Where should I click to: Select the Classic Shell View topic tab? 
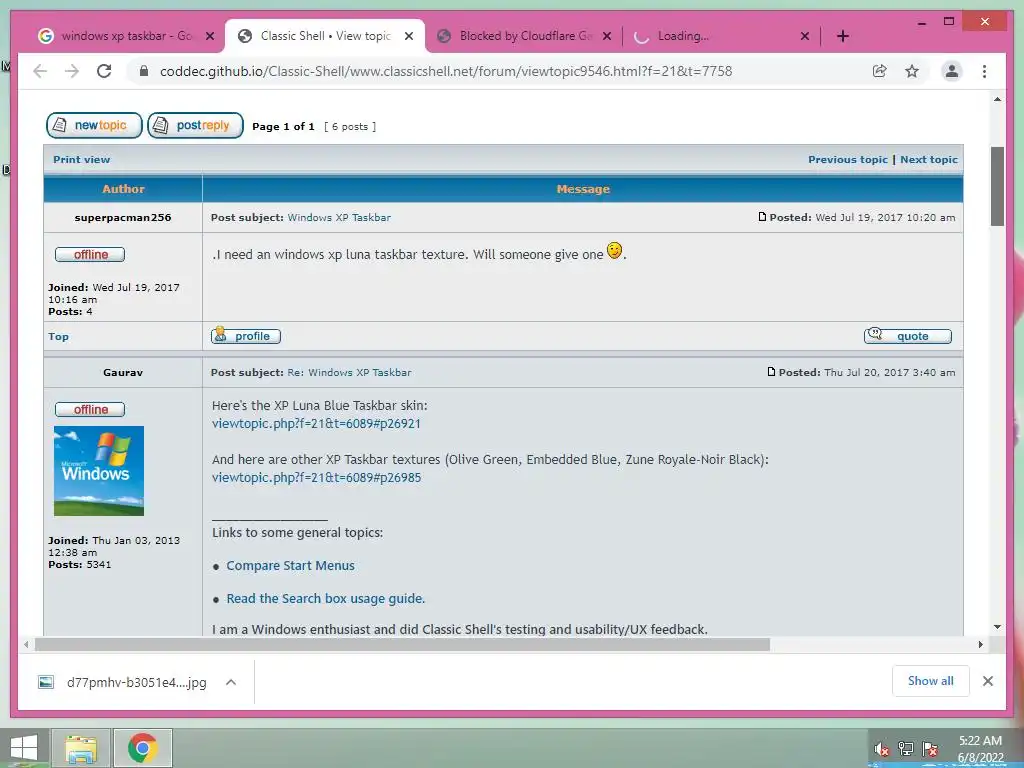tap(325, 36)
